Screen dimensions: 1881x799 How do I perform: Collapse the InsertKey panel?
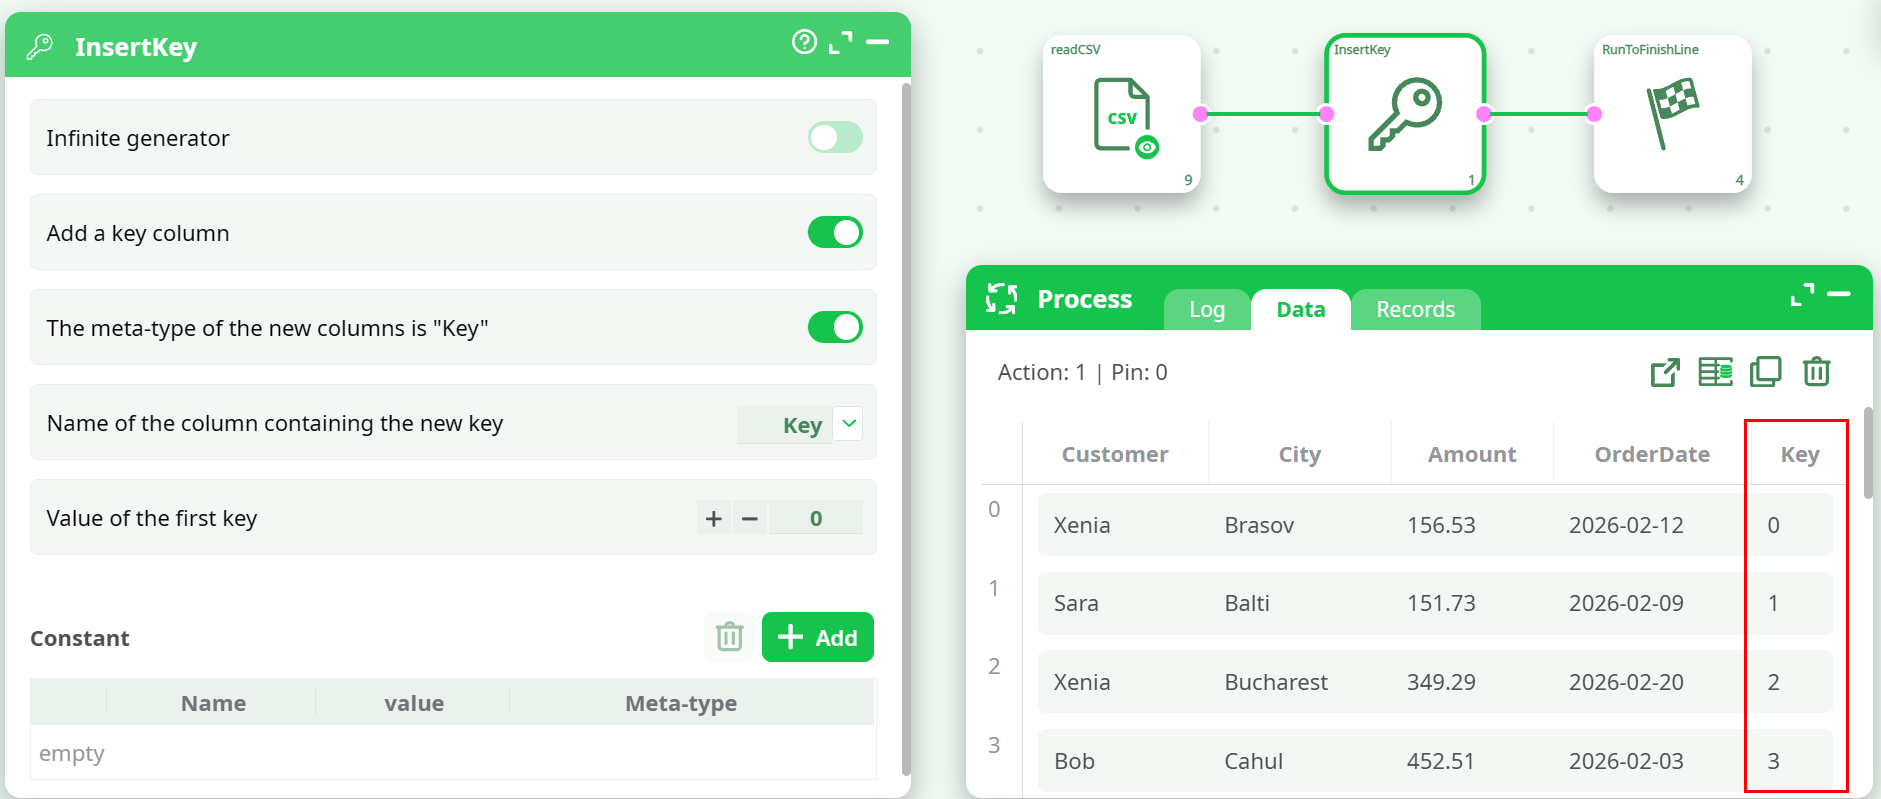878,42
